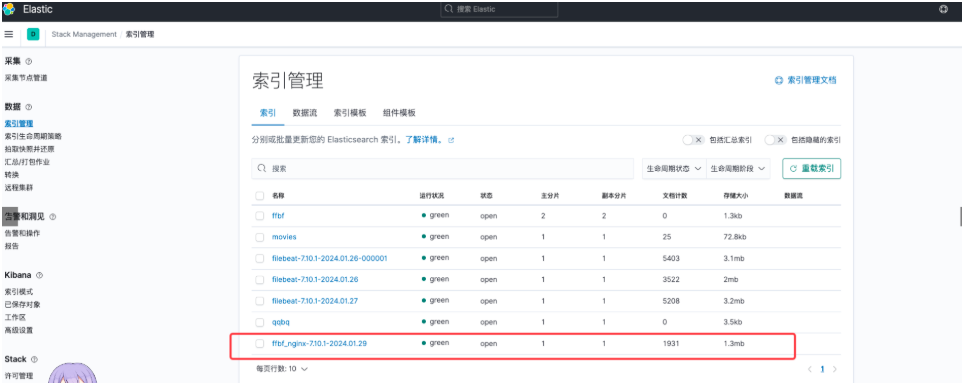Open 远程集群 in sidebar
The width and height of the screenshot is (962, 383).
coord(19,188)
